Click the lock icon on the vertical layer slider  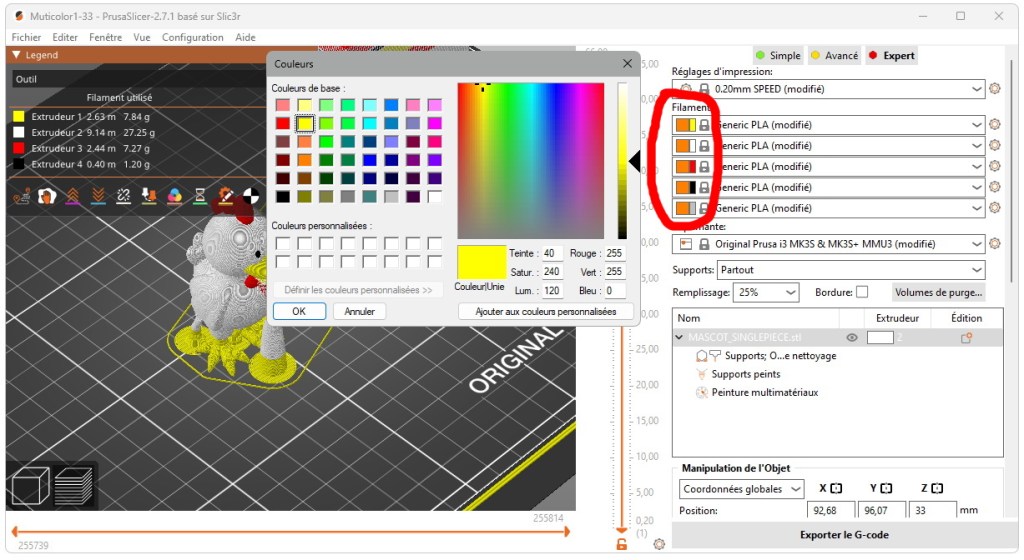[622, 544]
